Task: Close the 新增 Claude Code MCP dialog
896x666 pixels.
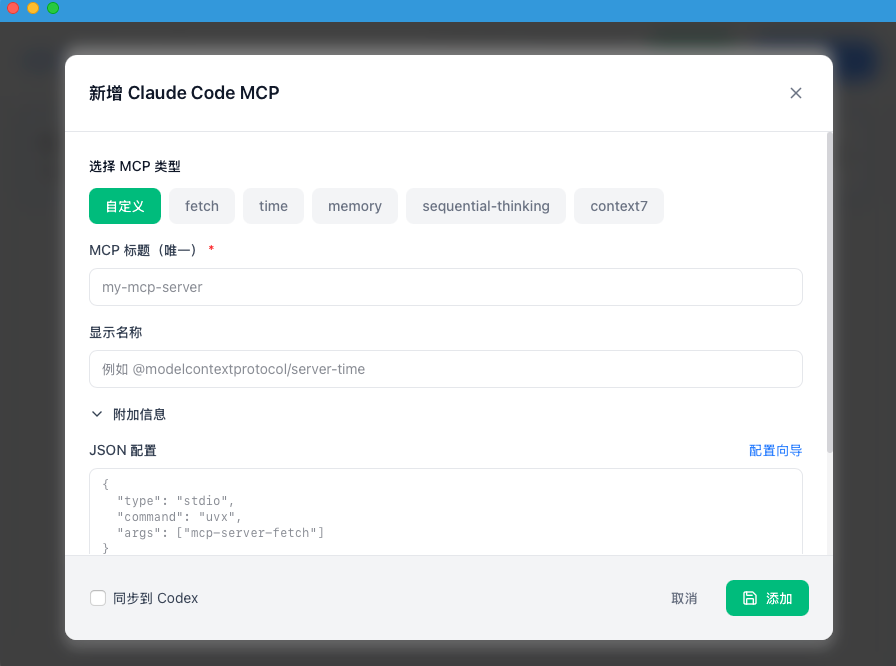Action: point(795,93)
